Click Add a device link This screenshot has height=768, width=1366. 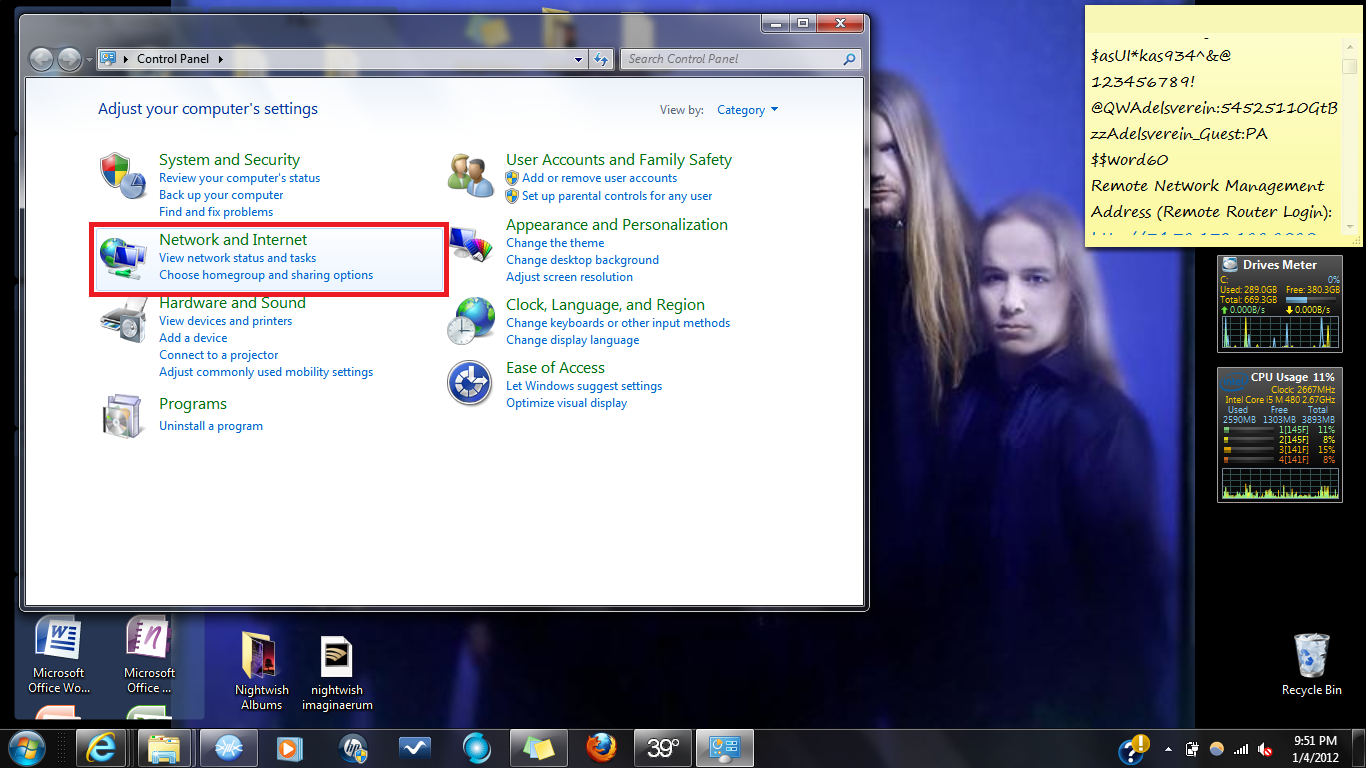(193, 338)
